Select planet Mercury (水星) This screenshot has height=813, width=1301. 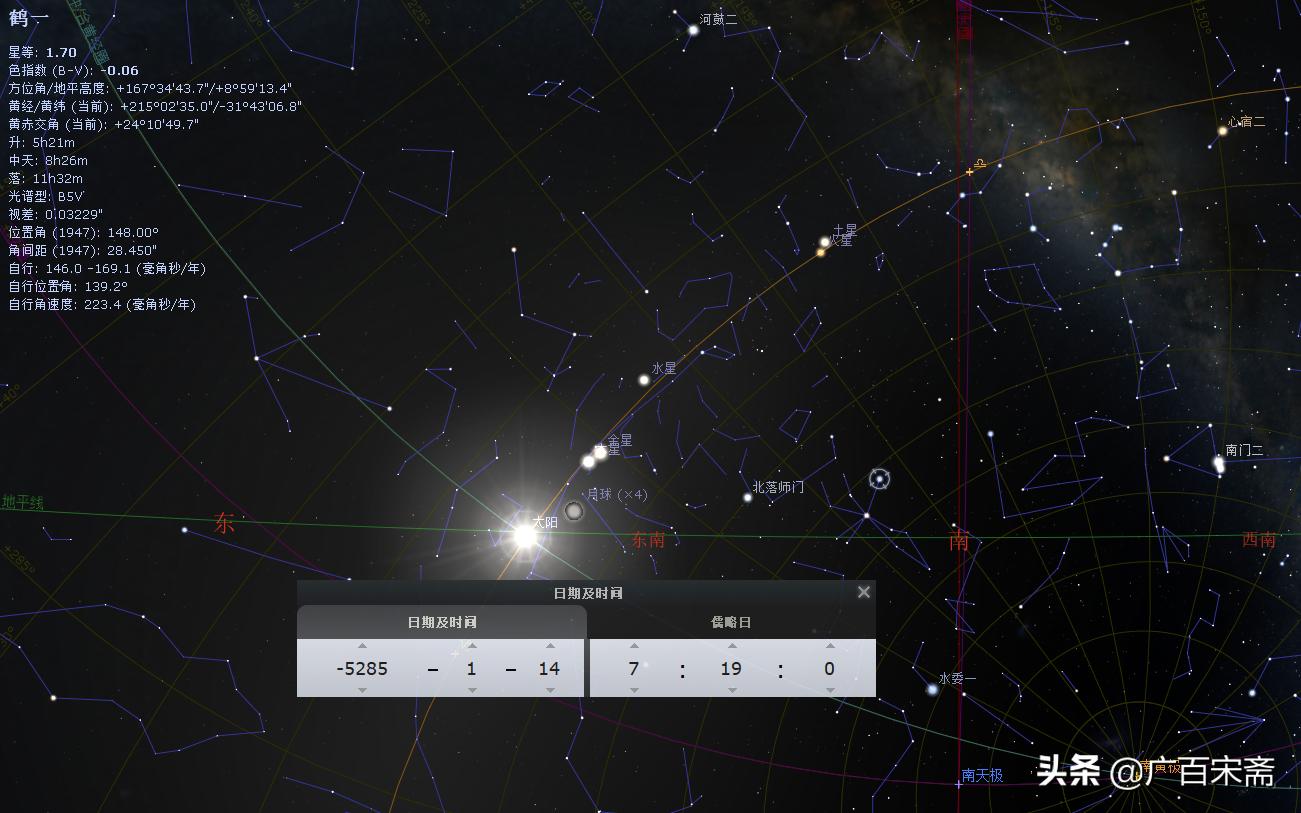click(644, 380)
